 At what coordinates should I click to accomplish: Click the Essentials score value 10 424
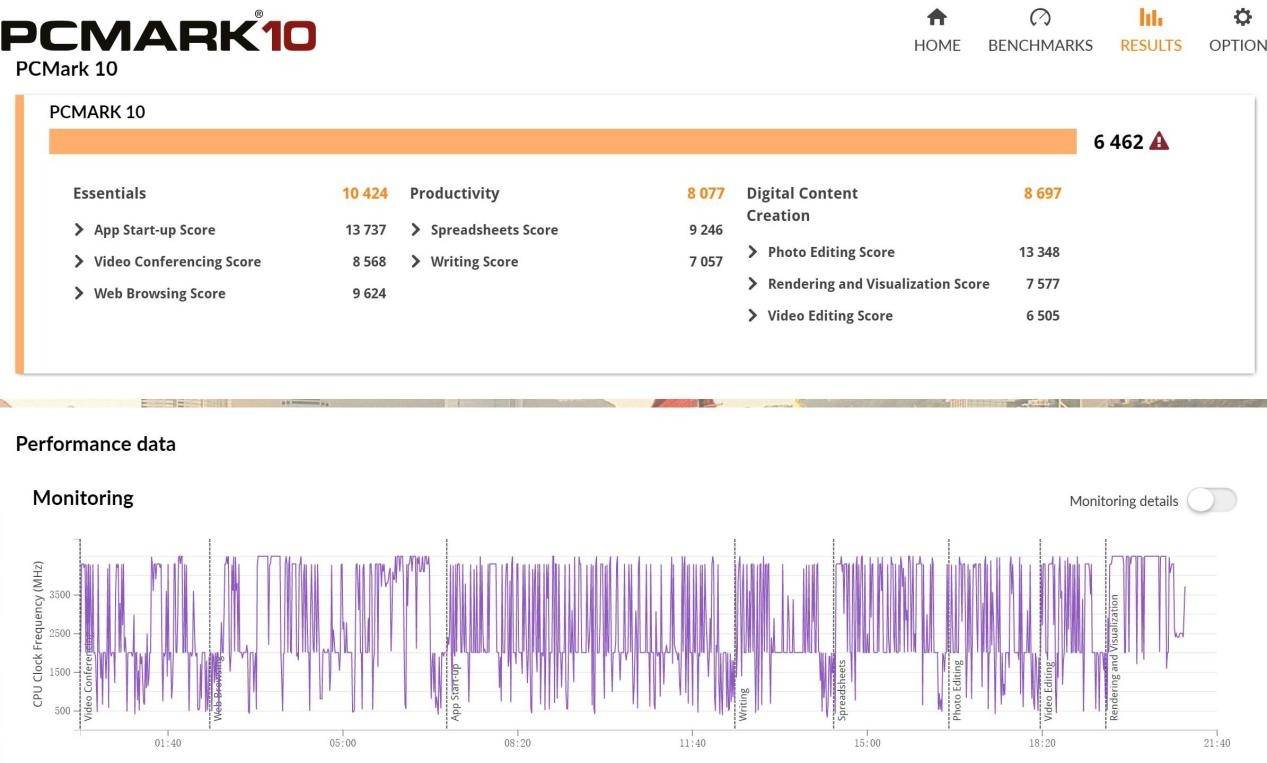click(x=364, y=193)
